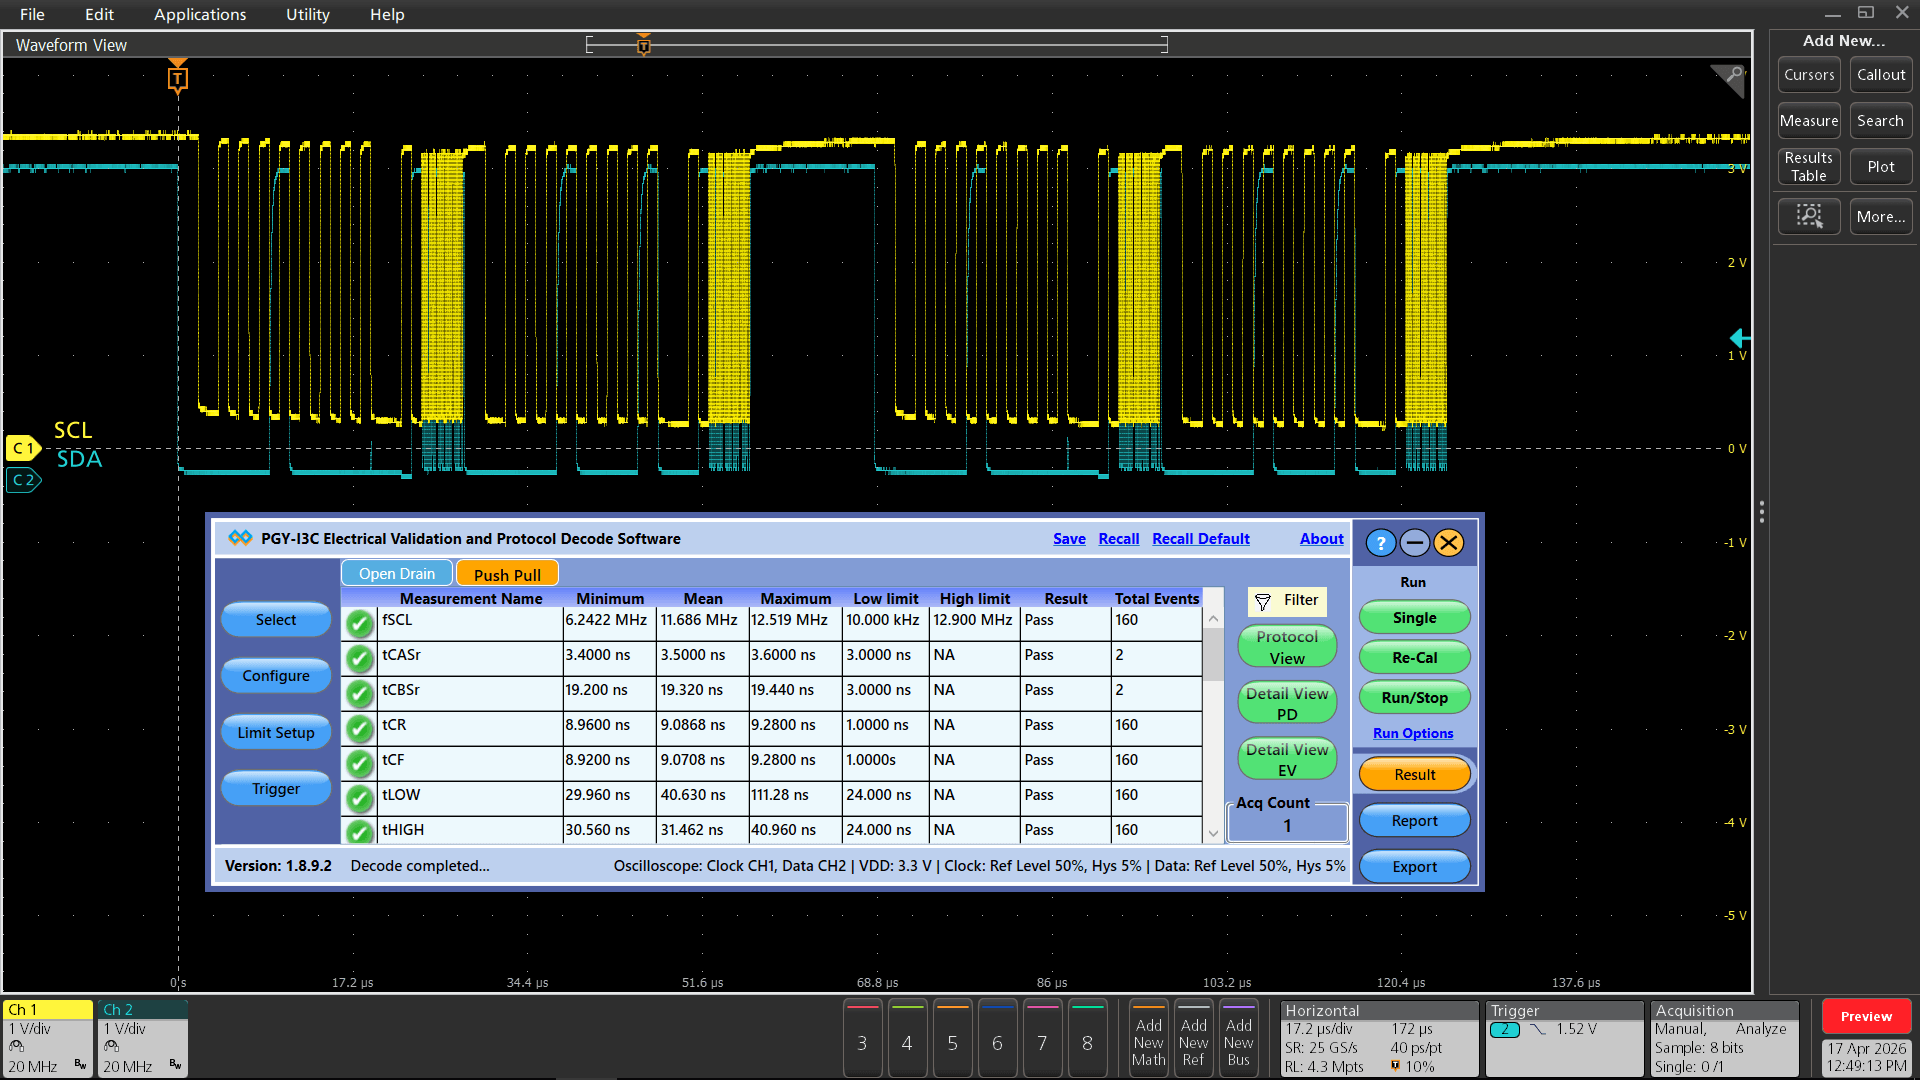Click the Export button

click(x=1414, y=866)
